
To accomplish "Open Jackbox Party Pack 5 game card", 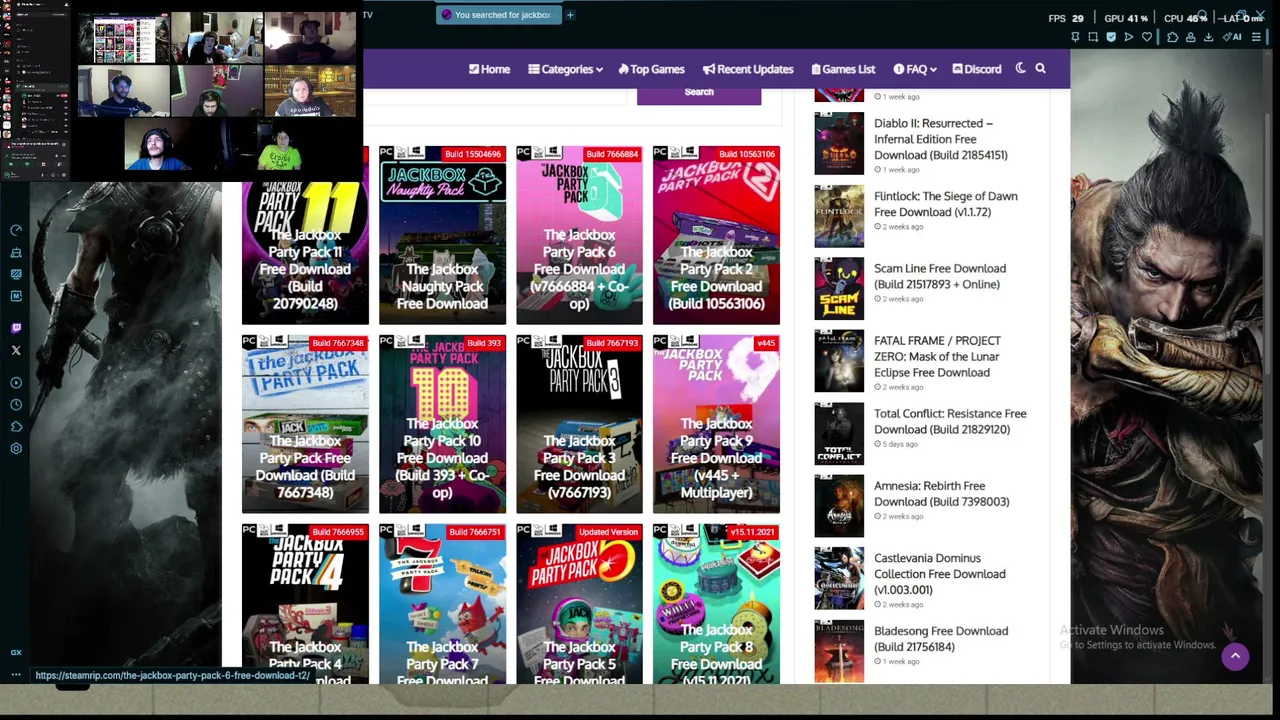I will click(x=579, y=604).
